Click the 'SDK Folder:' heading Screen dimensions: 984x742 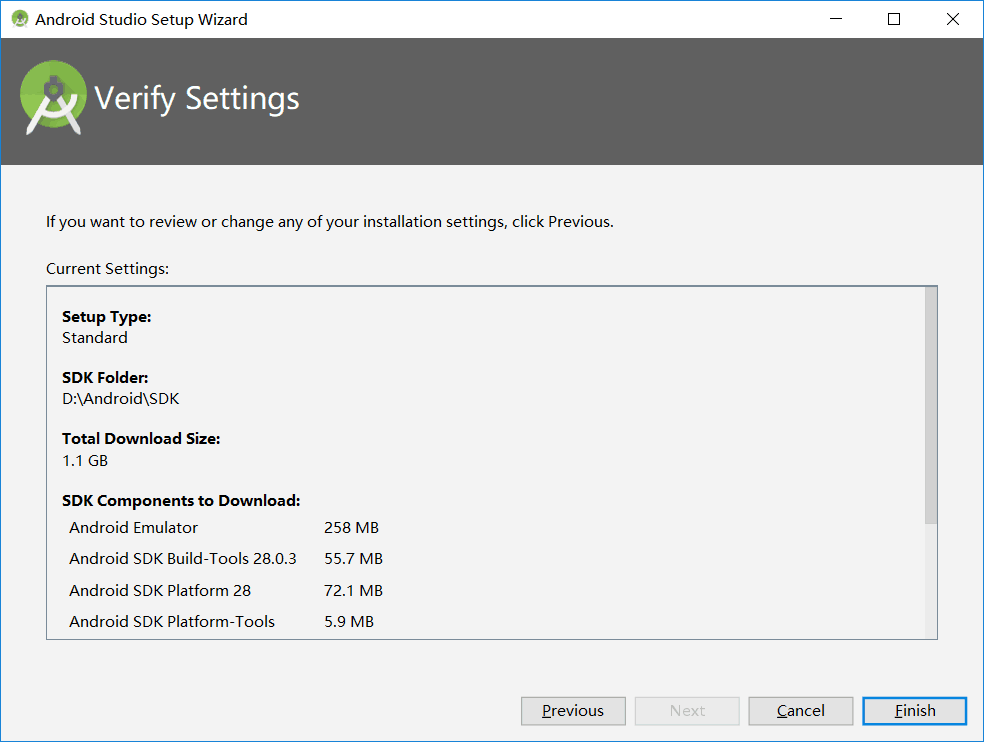tap(105, 378)
